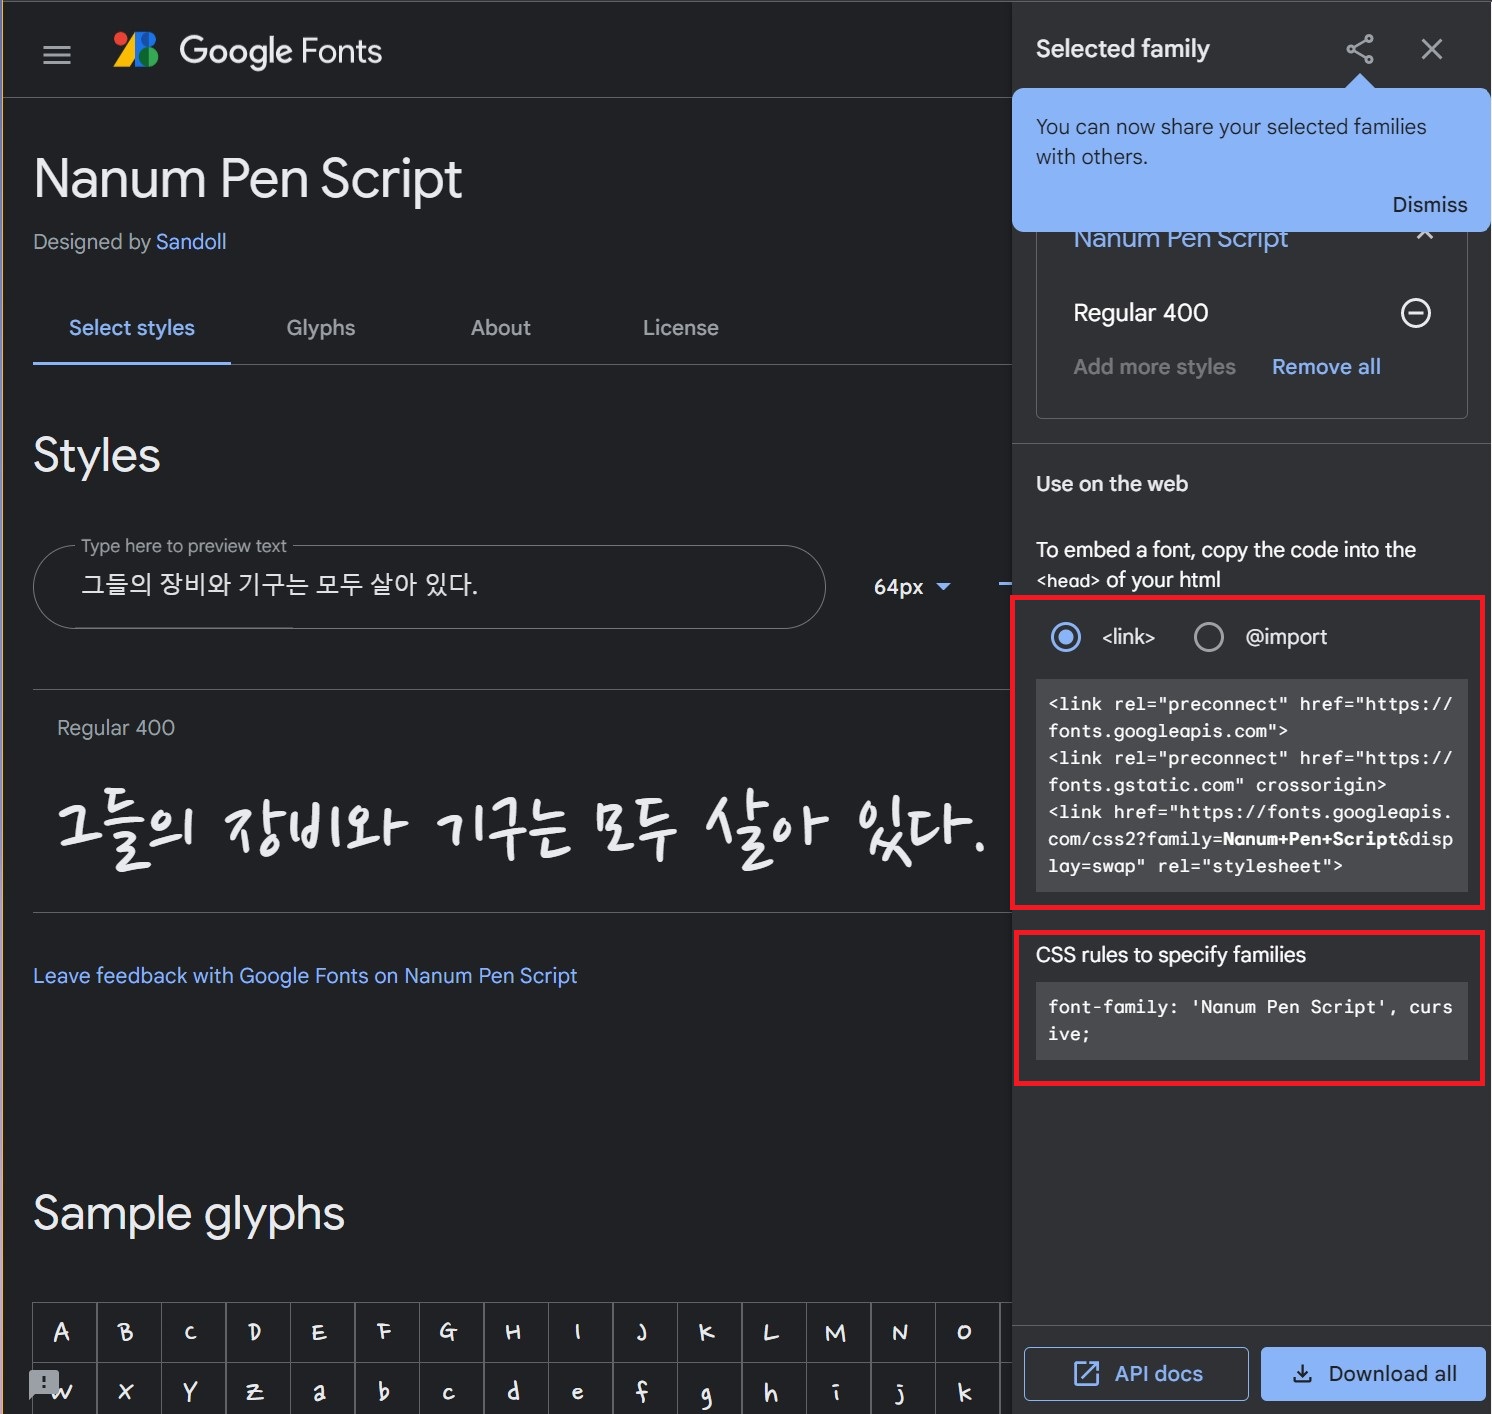Screen dimensions: 1492x1414
Task: Click glyph 'A' in sample glyphs
Action: (65, 1332)
